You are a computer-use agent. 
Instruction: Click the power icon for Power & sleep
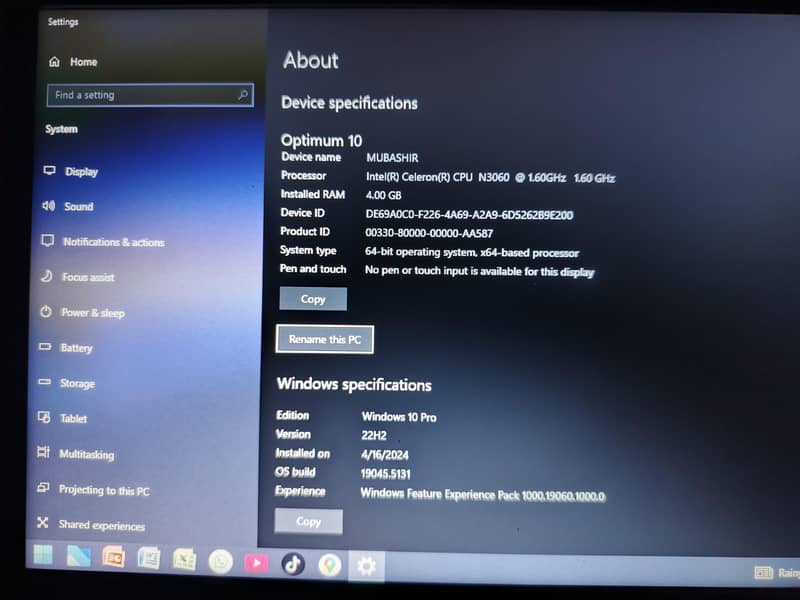click(x=46, y=311)
